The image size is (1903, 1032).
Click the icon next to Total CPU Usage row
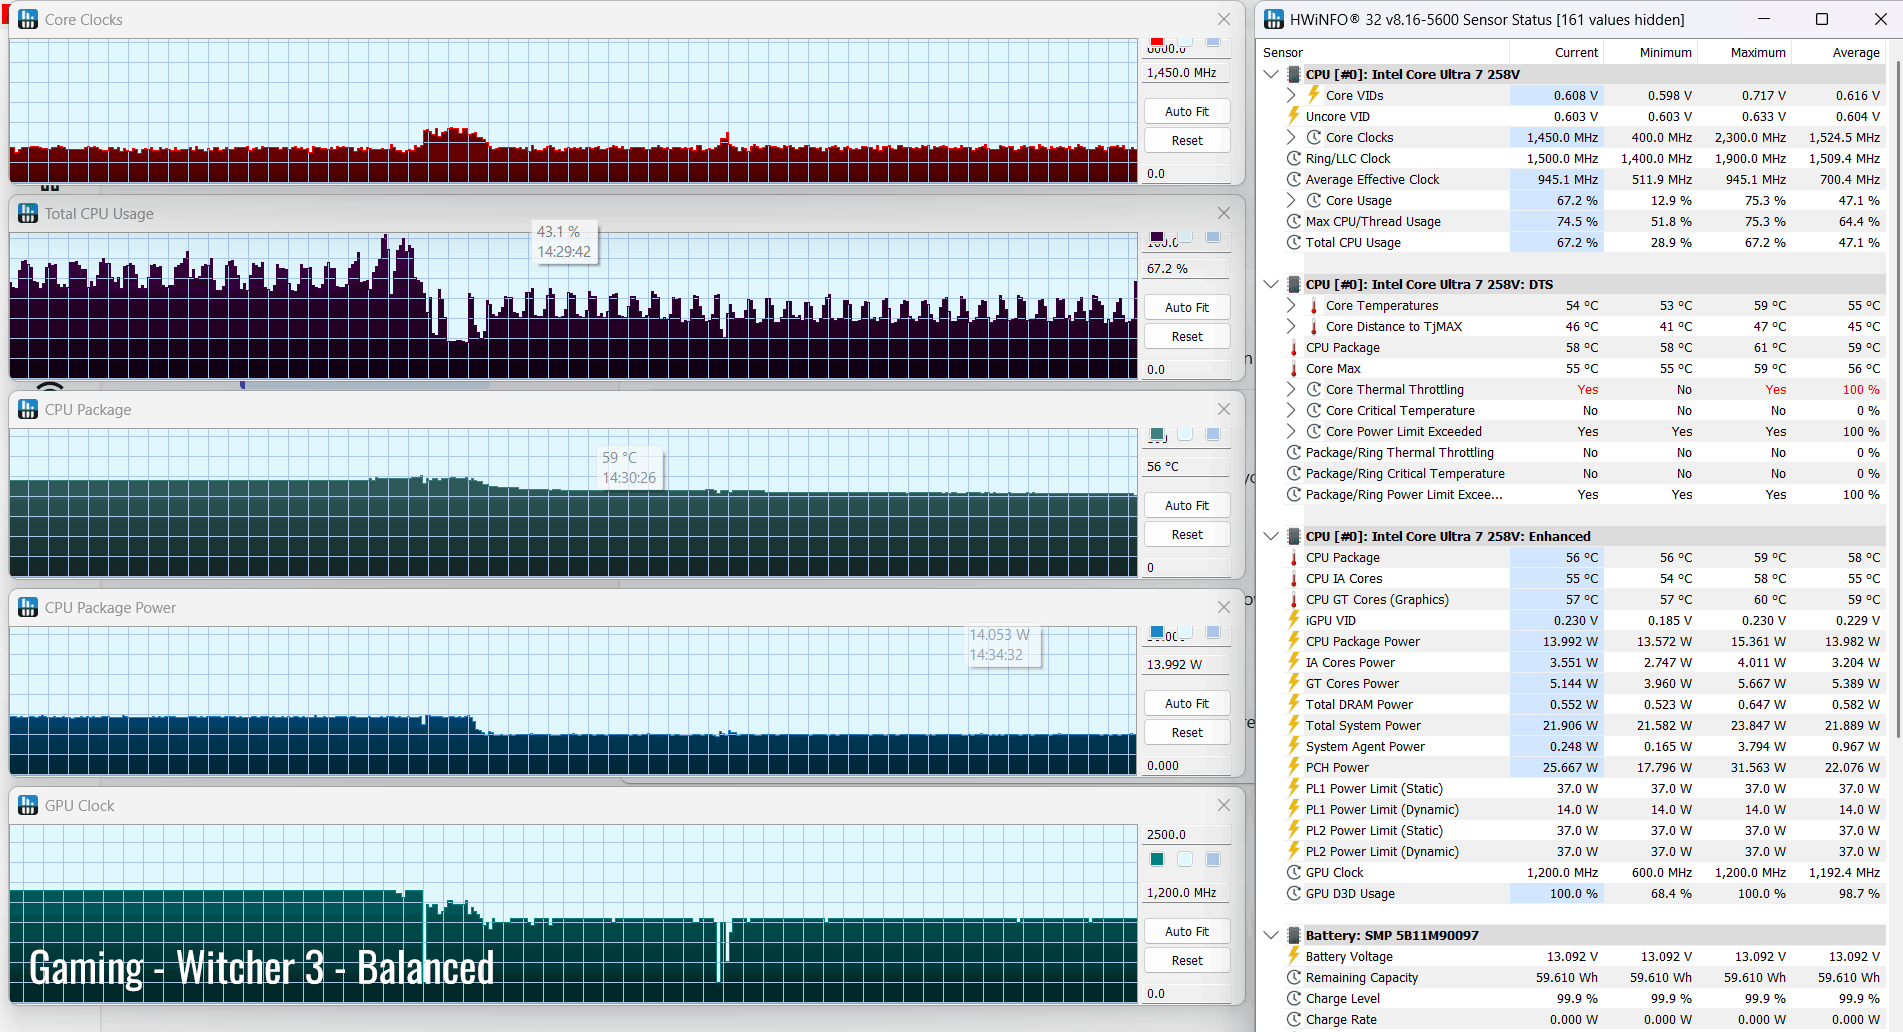click(1293, 242)
